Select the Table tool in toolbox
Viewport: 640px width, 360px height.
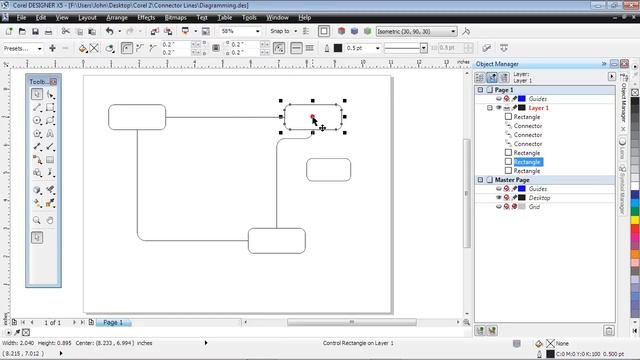tap(50, 160)
